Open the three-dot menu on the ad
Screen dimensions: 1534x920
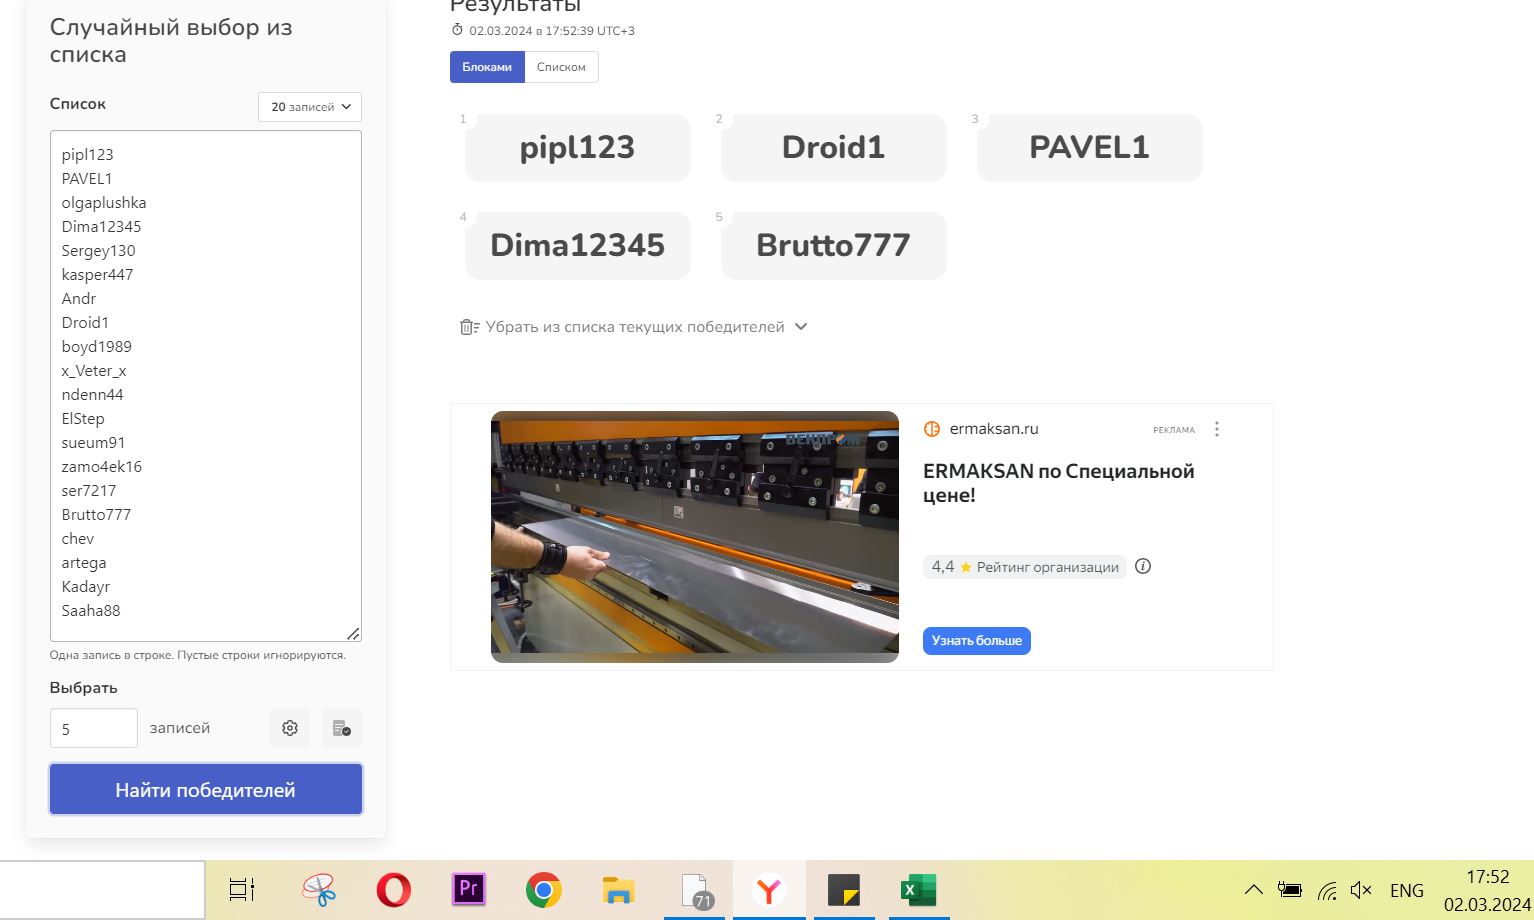pyautogui.click(x=1217, y=429)
